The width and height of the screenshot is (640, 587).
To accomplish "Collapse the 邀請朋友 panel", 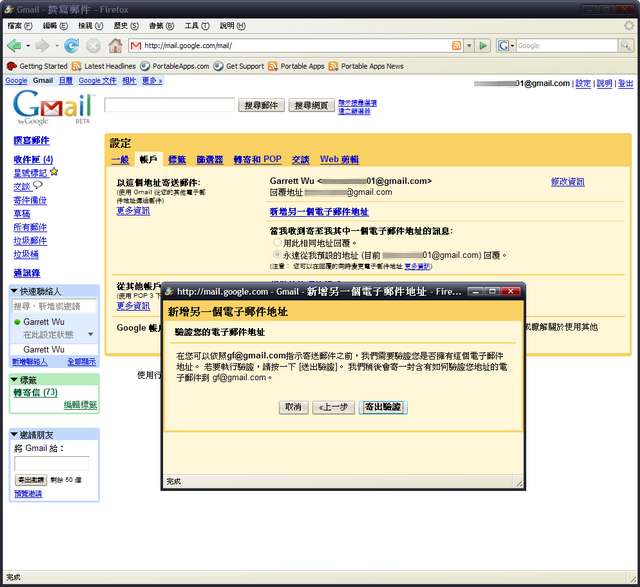I will 14,434.
